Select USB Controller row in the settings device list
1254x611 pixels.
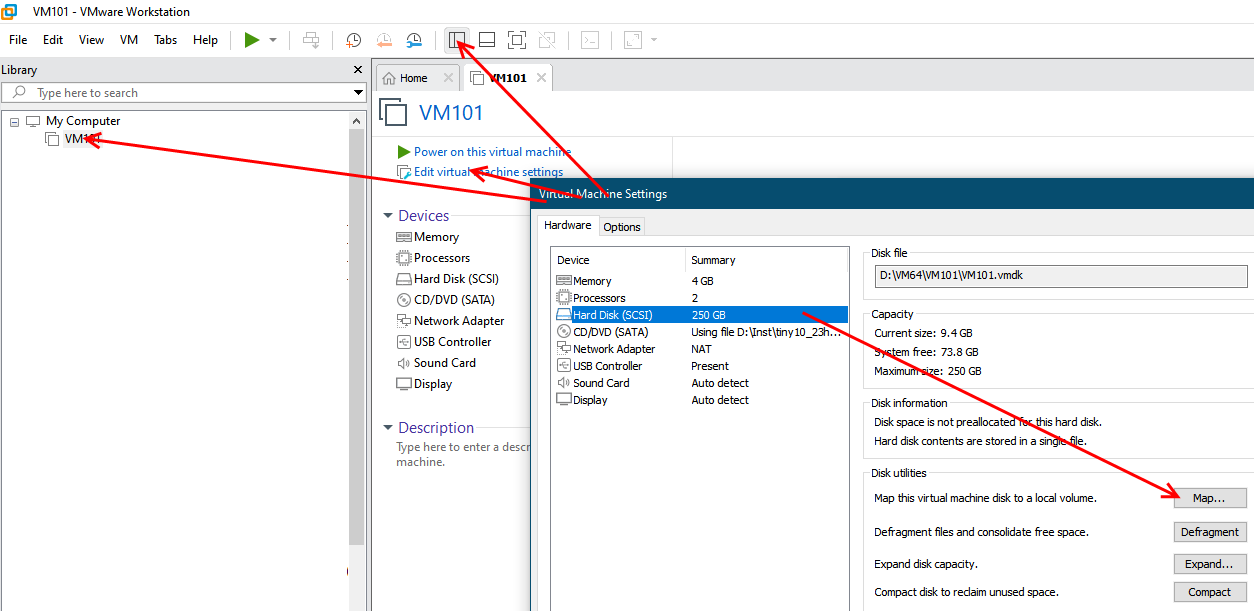tap(700, 366)
